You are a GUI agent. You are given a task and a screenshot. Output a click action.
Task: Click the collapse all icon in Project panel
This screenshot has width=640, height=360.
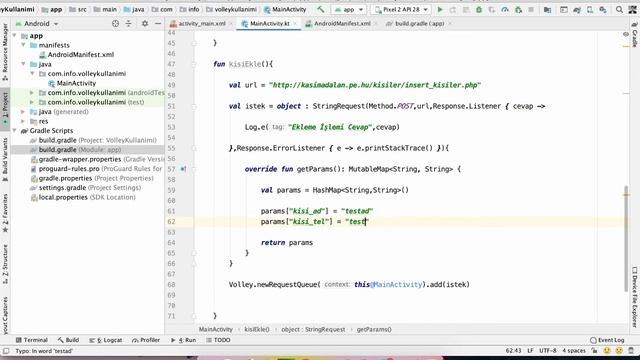pos(129,24)
